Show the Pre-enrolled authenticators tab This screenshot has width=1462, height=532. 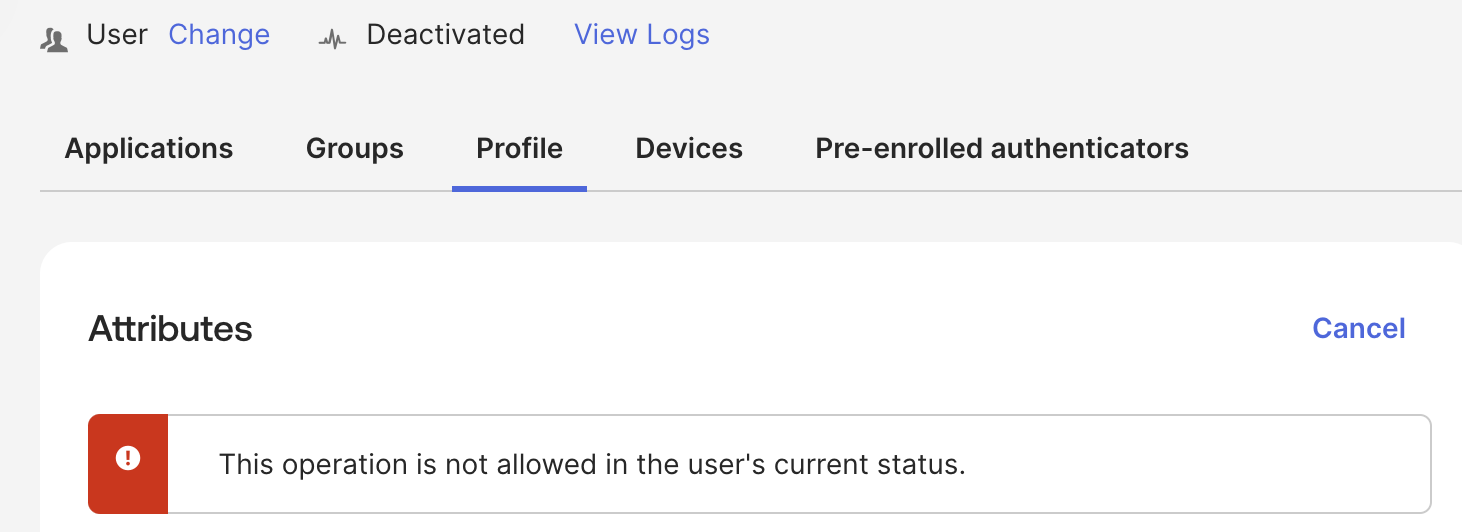pyautogui.click(x=1002, y=149)
